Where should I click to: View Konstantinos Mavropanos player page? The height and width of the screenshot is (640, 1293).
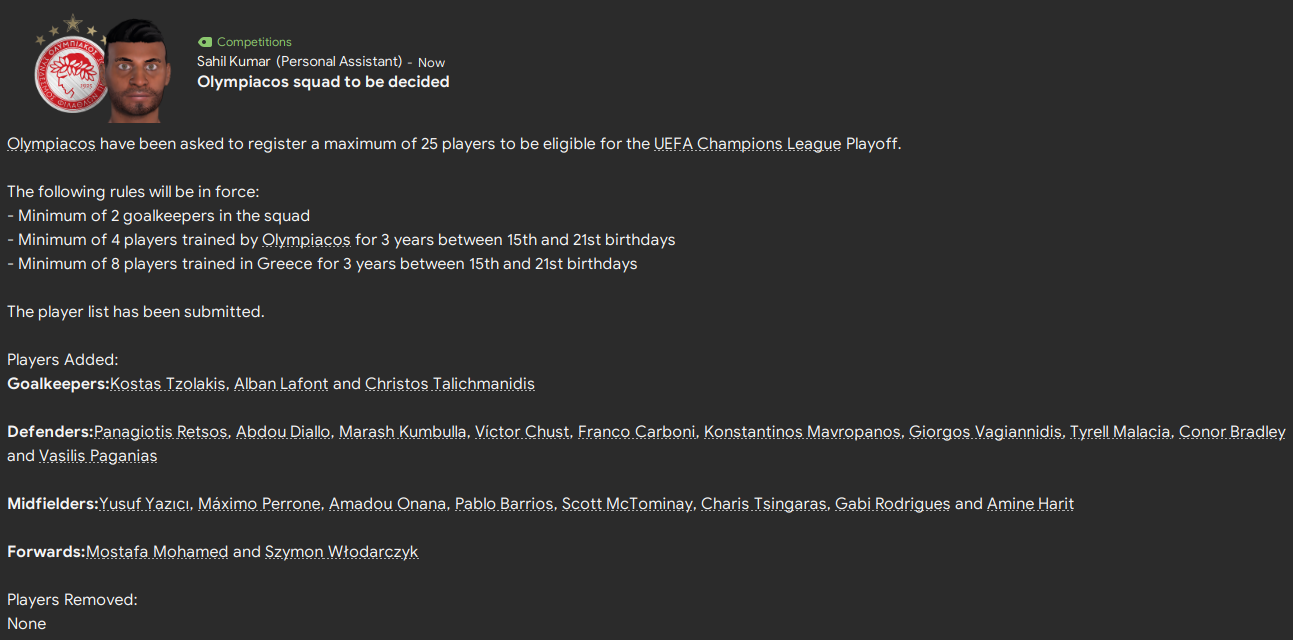802,432
